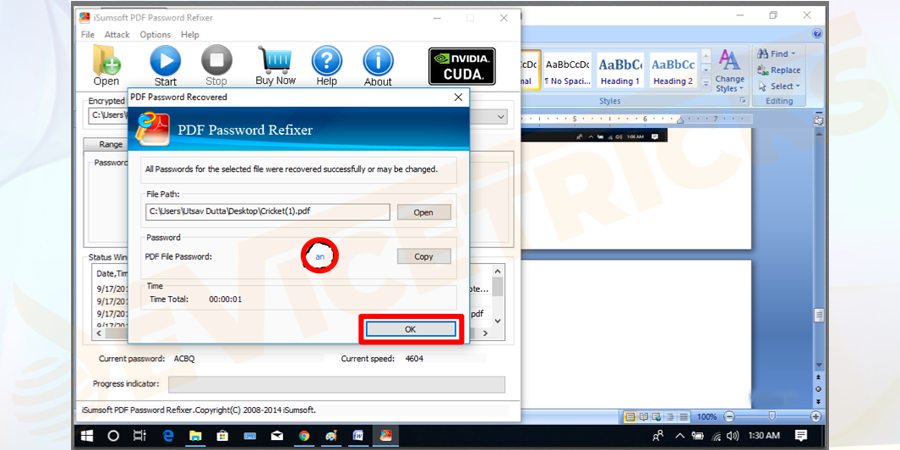Click Word zoom in plus button
The height and width of the screenshot is (450, 900).
coord(815,416)
